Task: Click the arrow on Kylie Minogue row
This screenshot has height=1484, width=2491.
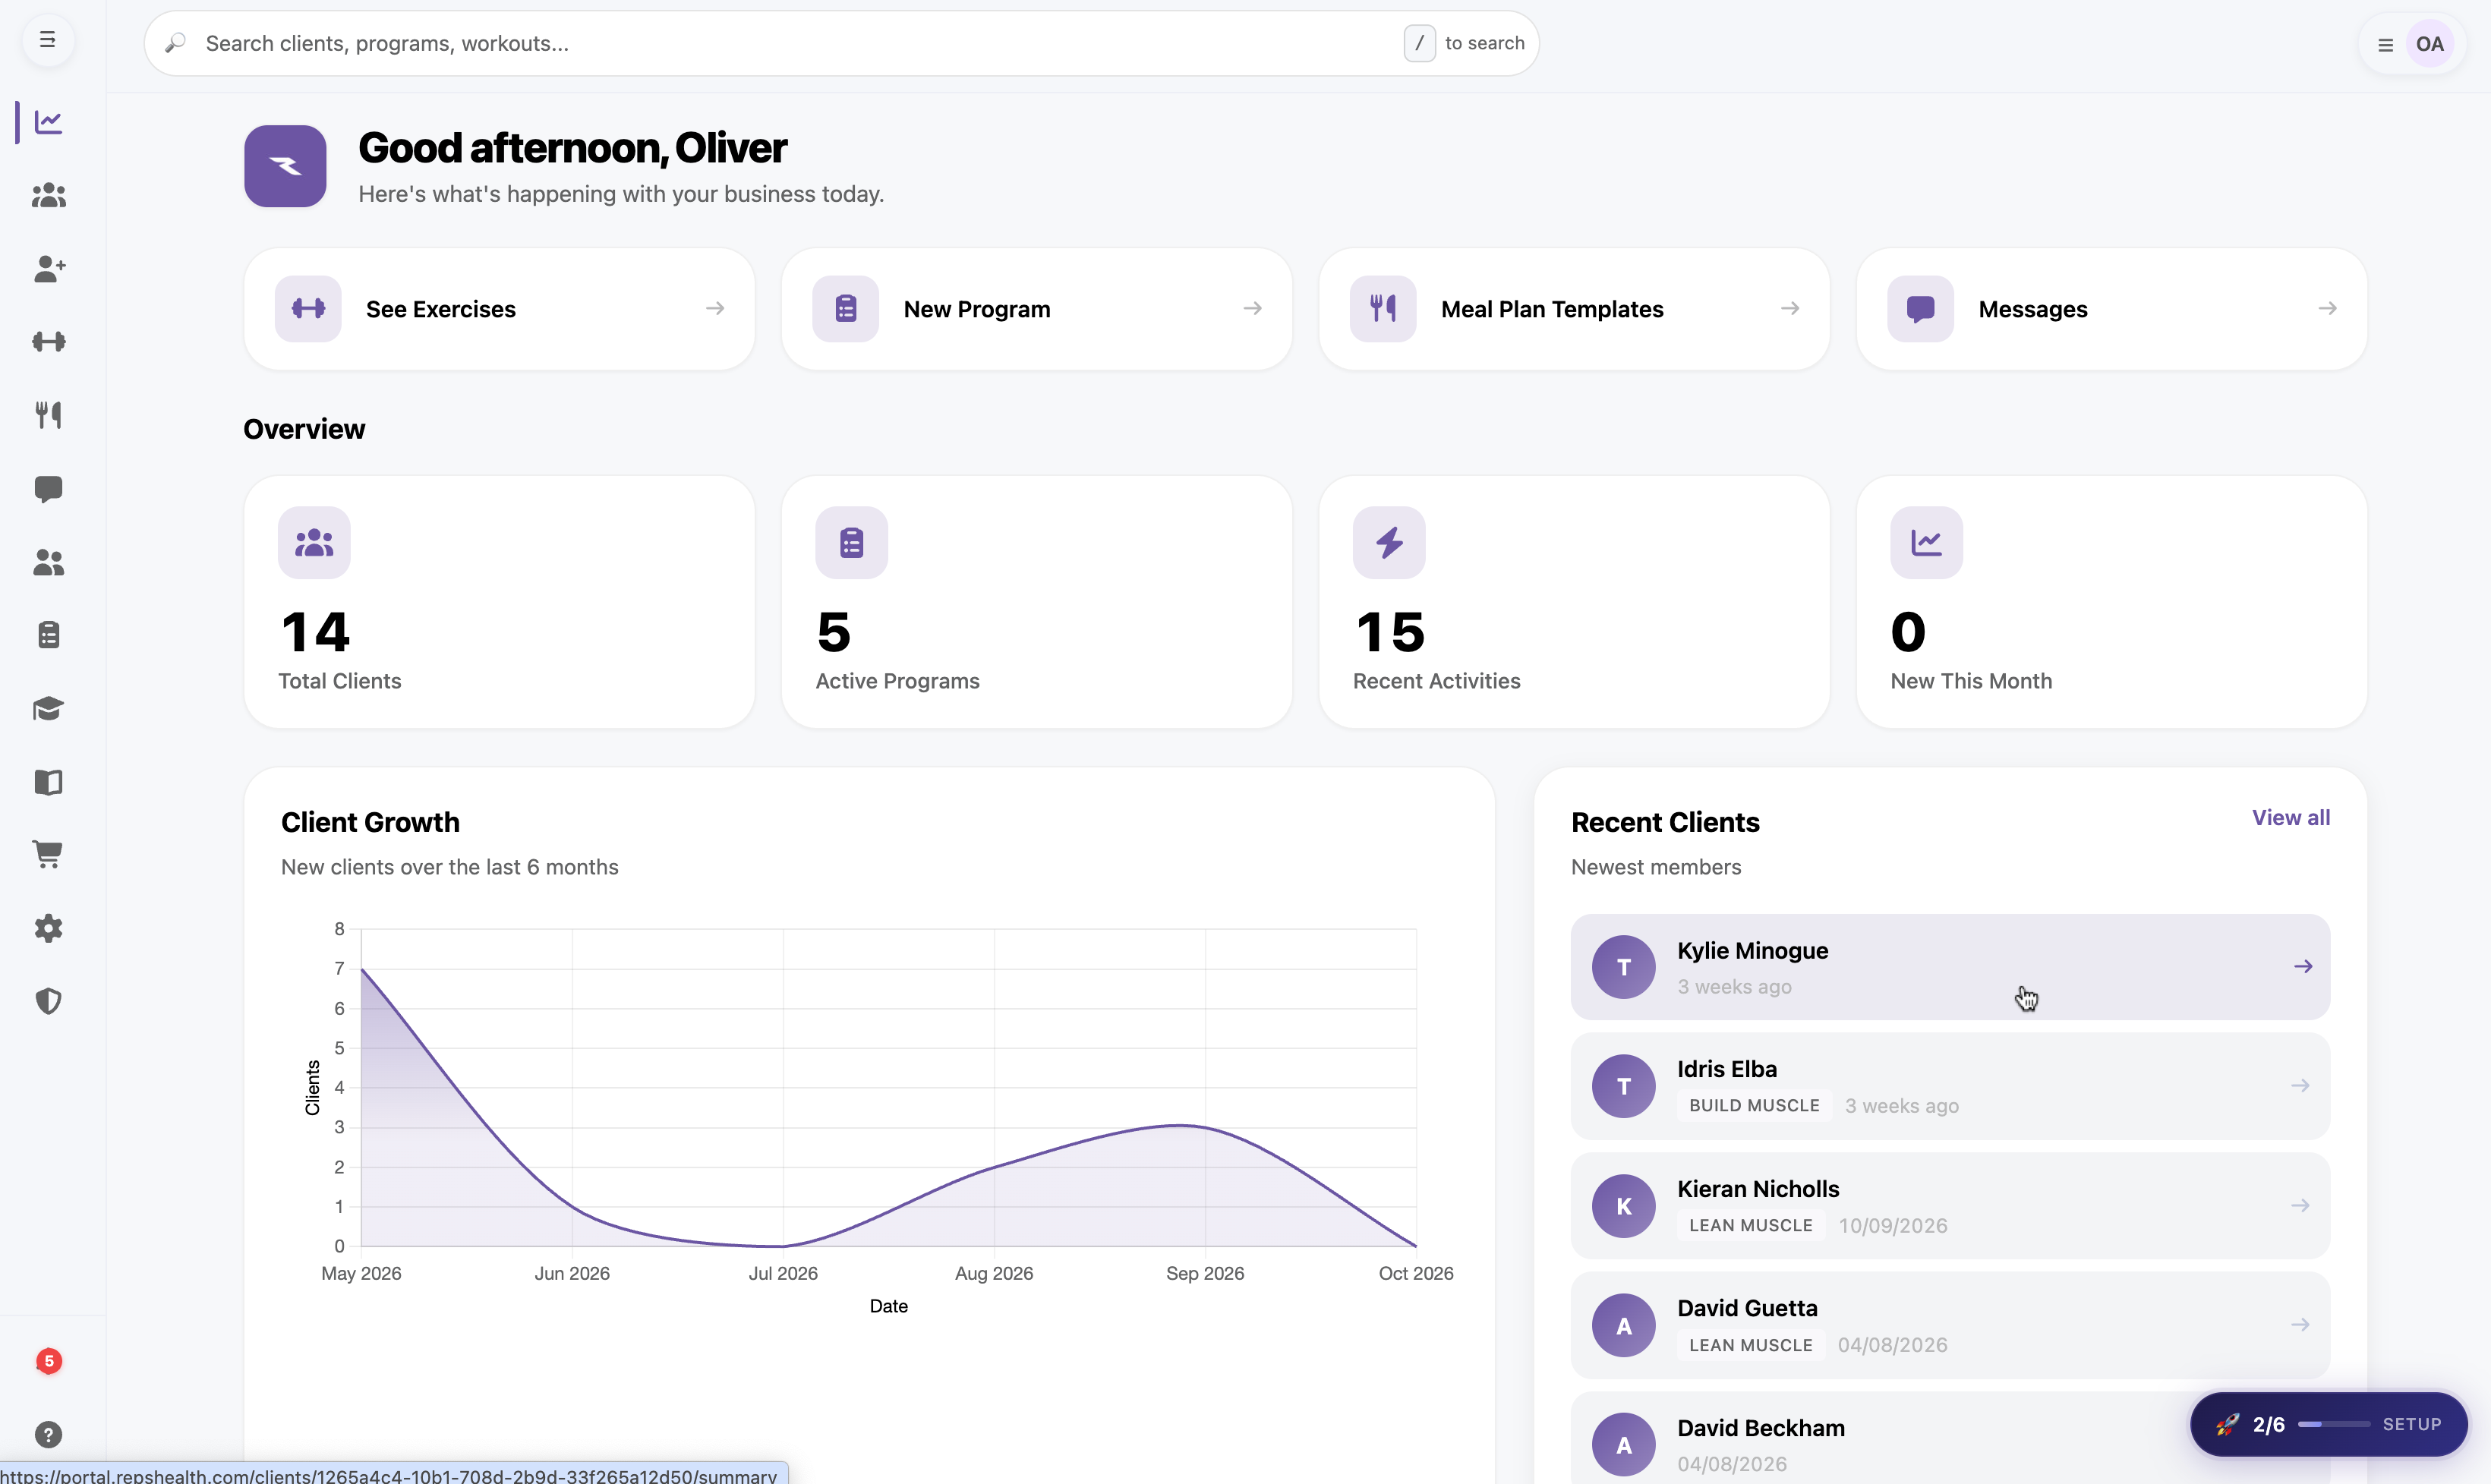Action: coord(2302,966)
